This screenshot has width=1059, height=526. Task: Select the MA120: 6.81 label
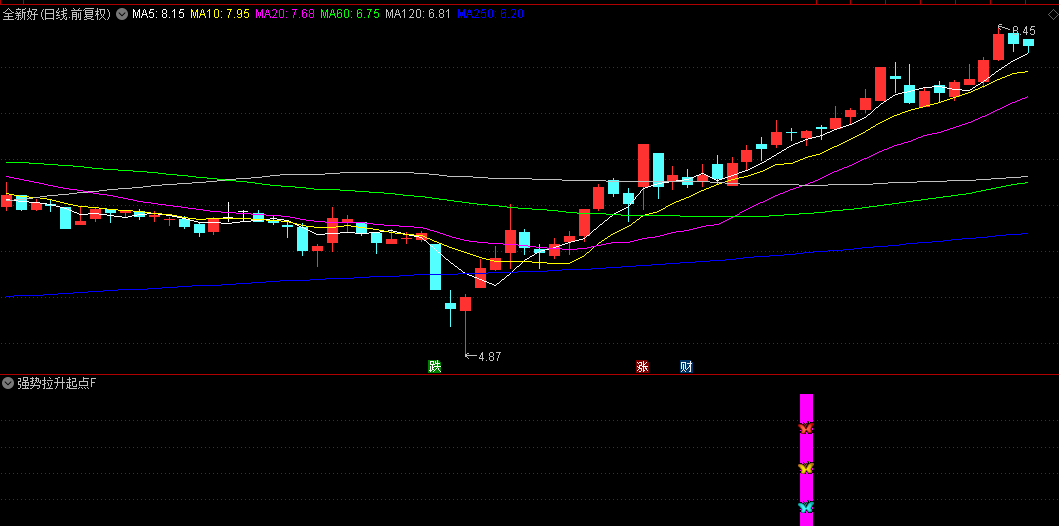tap(418, 14)
